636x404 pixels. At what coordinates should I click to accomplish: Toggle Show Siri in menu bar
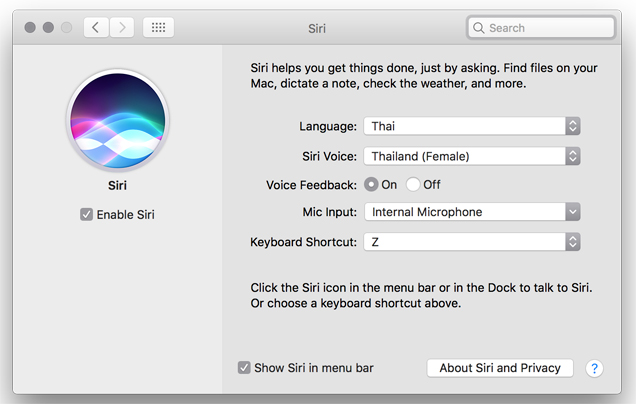tap(244, 367)
